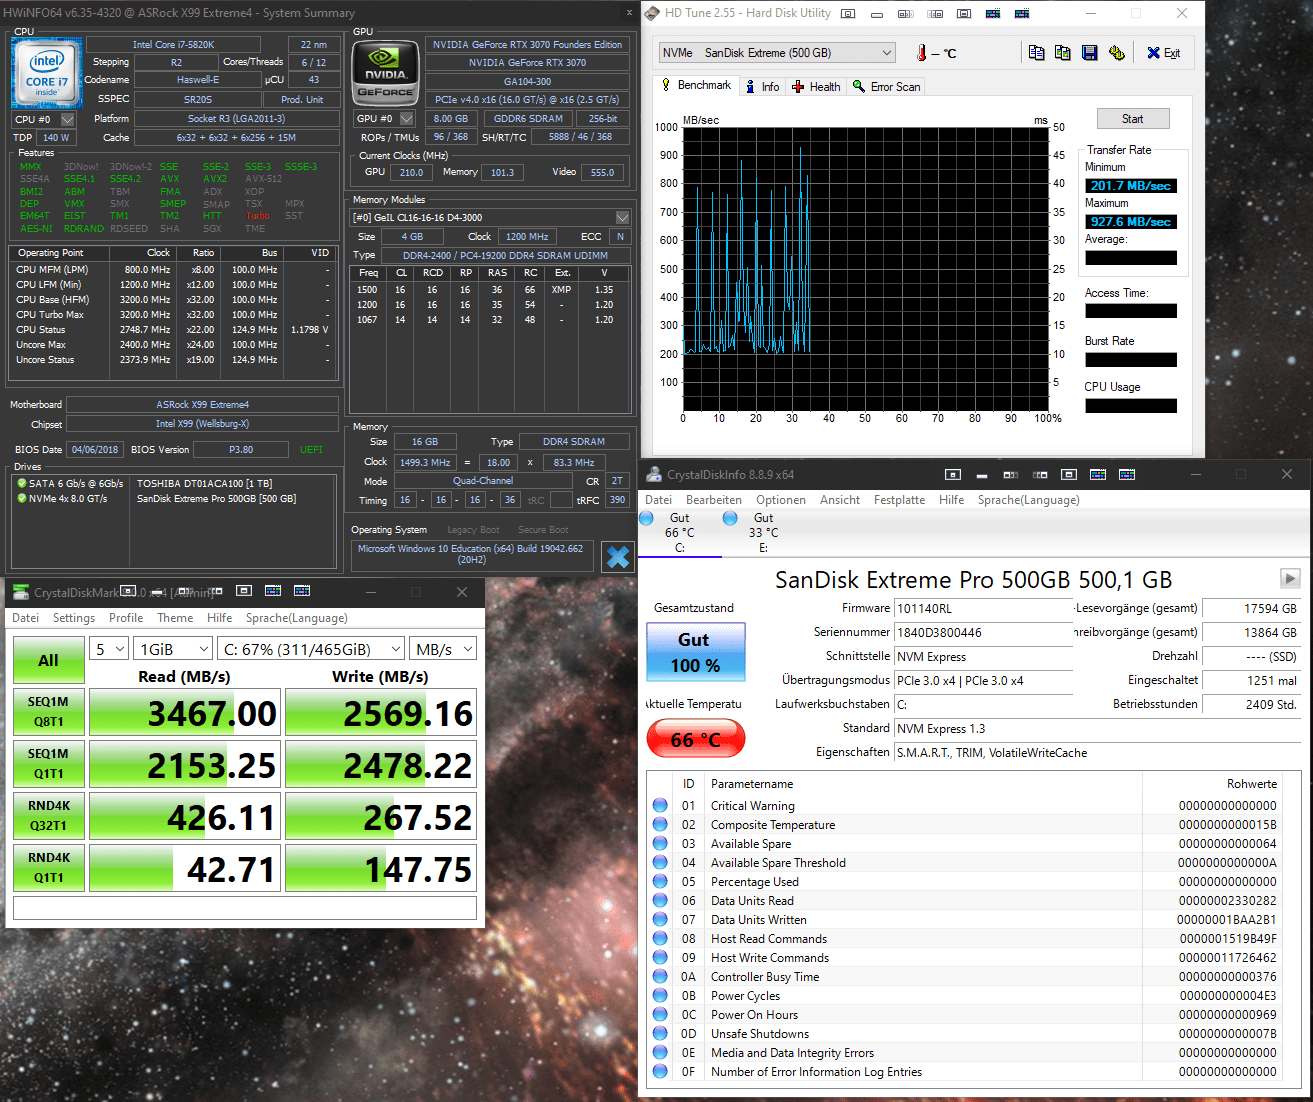The height and width of the screenshot is (1102, 1313).
Task: Click the green All button in CrystalDiskMark
Action: click(48, 661)
